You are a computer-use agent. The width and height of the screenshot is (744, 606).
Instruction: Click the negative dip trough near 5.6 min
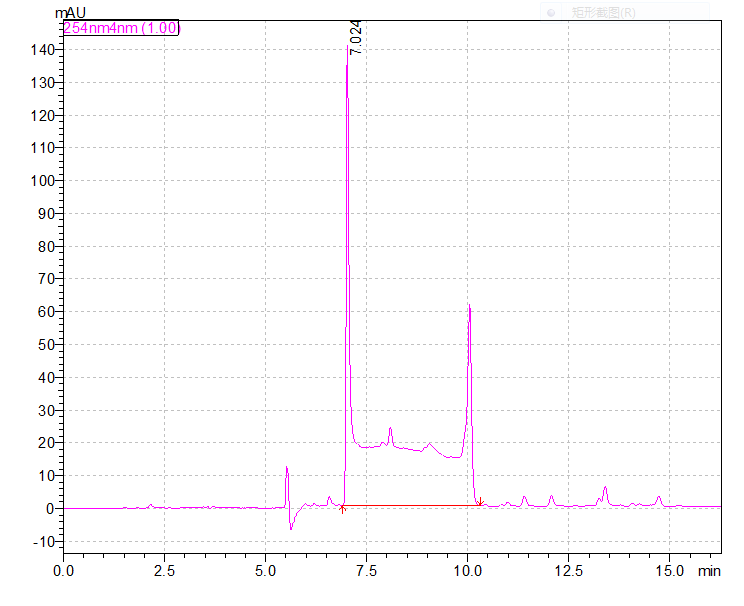pos(291,529)
